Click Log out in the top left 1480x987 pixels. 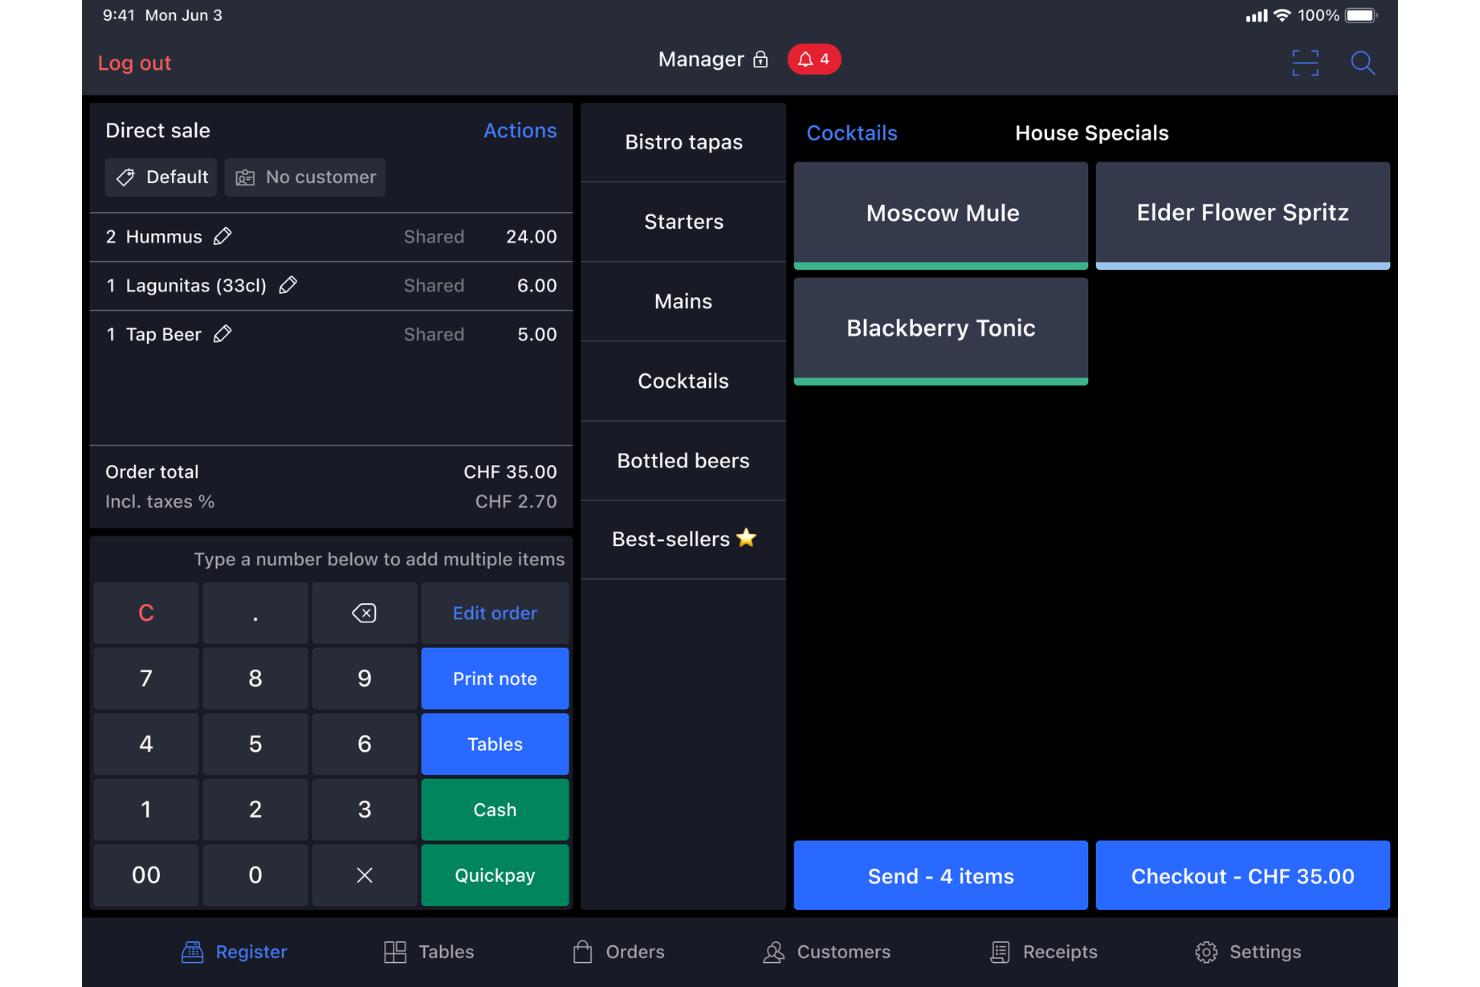[x=134, y=62]
